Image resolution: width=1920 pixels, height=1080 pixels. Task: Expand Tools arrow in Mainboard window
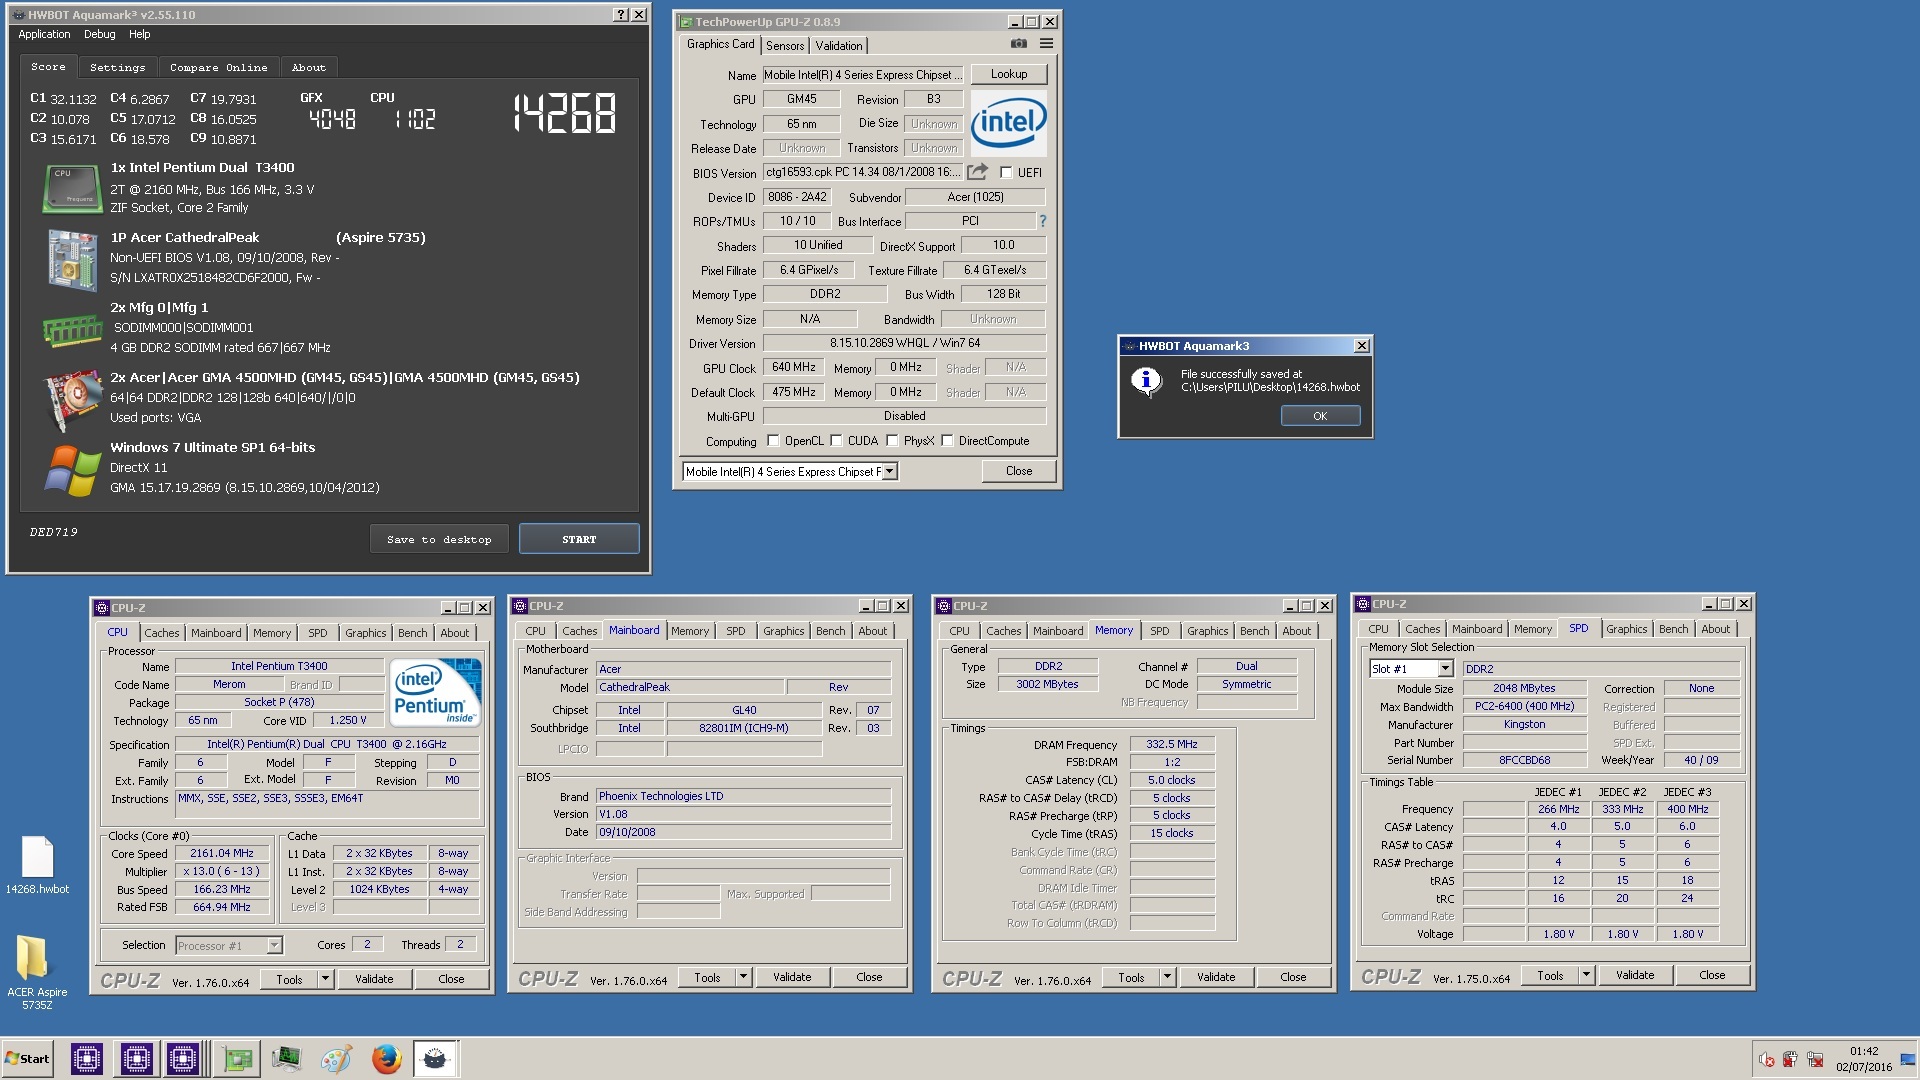743,977
